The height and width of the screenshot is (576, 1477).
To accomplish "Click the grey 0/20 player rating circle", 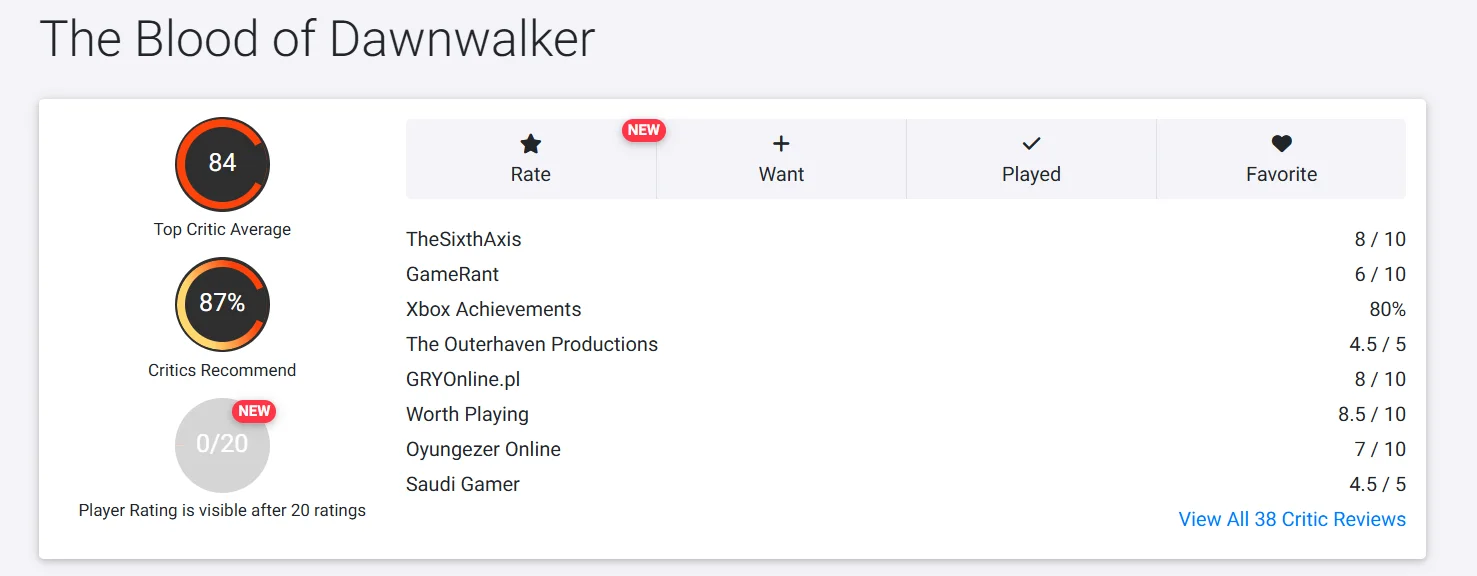I will coord(222,445).
